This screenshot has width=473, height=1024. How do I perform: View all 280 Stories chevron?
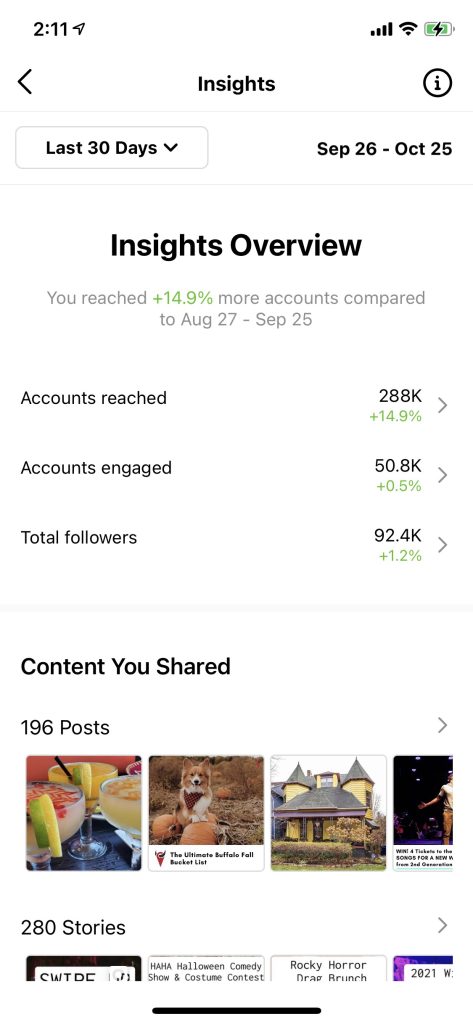(x=442, y=925)
